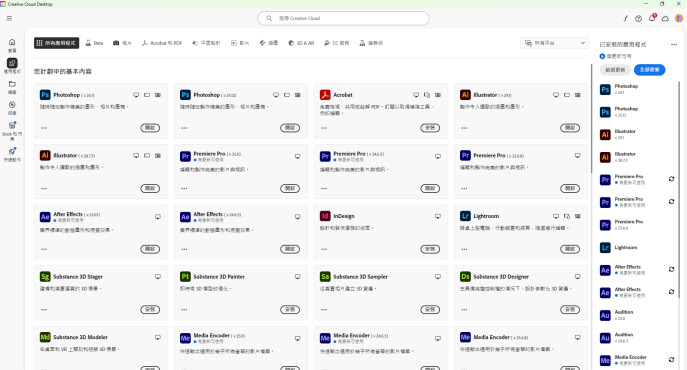
Task: Click Open on the Lightroom card
Action: pyautogui.click(x=570, y=249)
